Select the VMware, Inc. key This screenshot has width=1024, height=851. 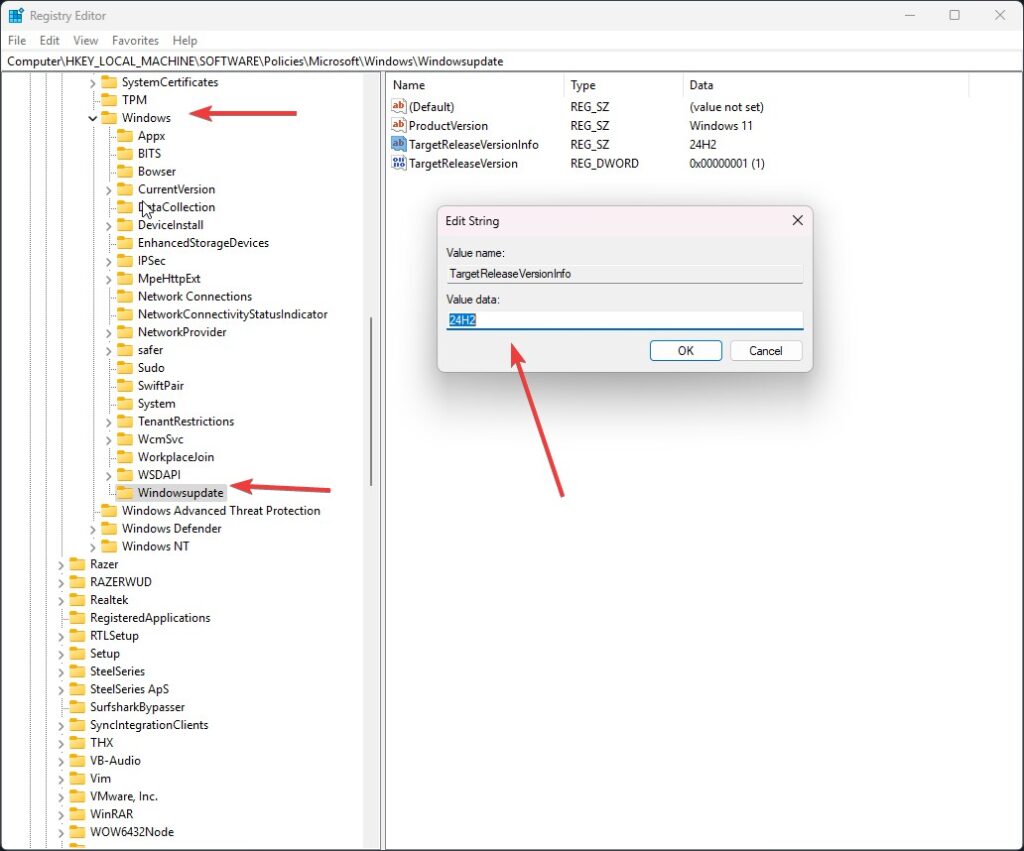123,796
